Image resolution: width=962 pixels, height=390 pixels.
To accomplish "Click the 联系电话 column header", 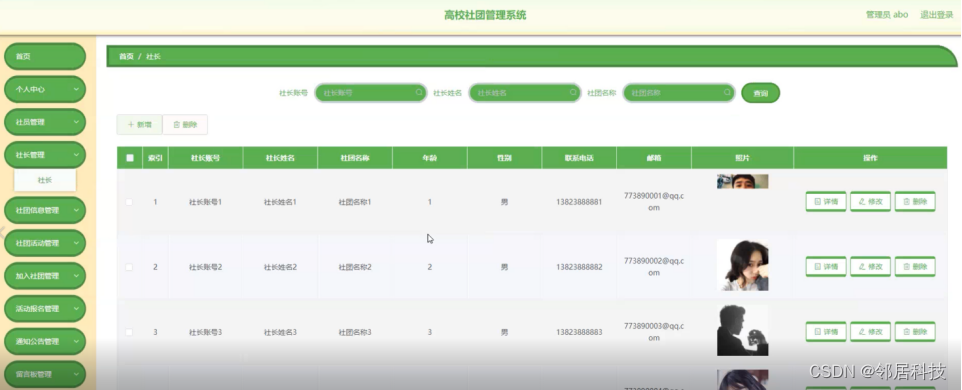I will [579, 158].
